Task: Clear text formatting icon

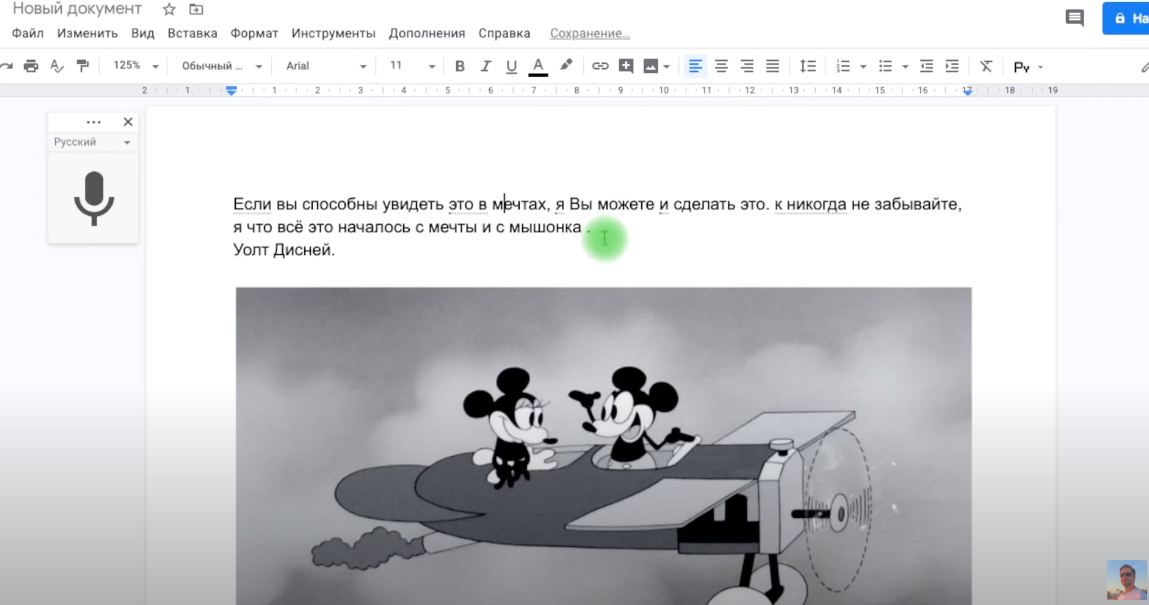Action: (986, 67)
